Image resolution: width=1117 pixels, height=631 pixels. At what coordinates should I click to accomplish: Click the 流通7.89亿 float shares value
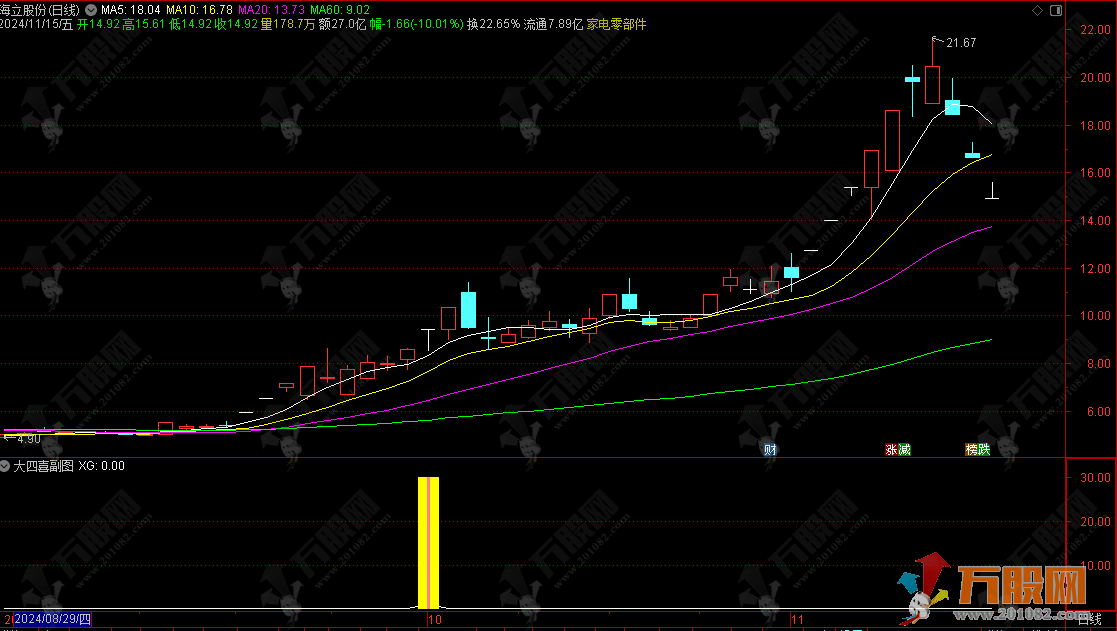coord(553,24)
